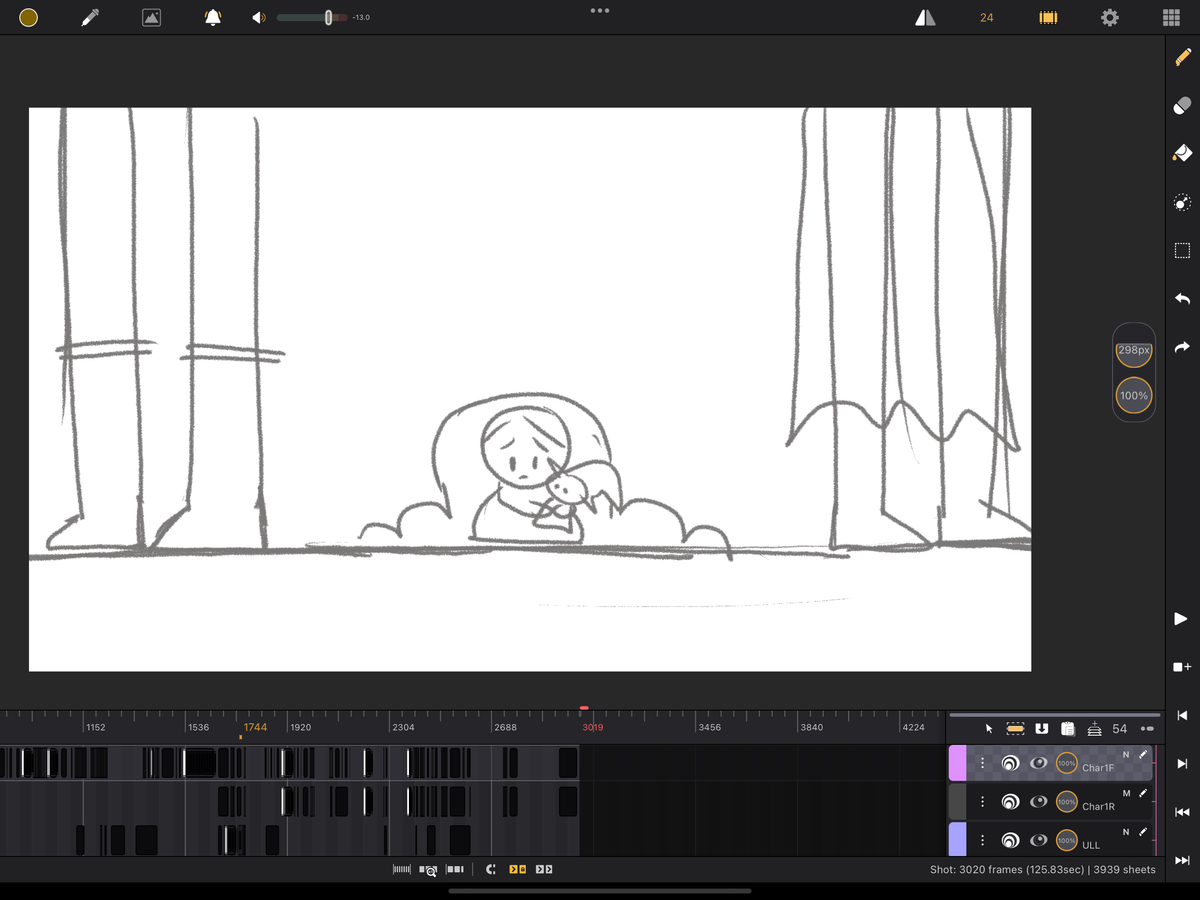
Task: Click the timeline fit-width icon
Action: point(402,869)
